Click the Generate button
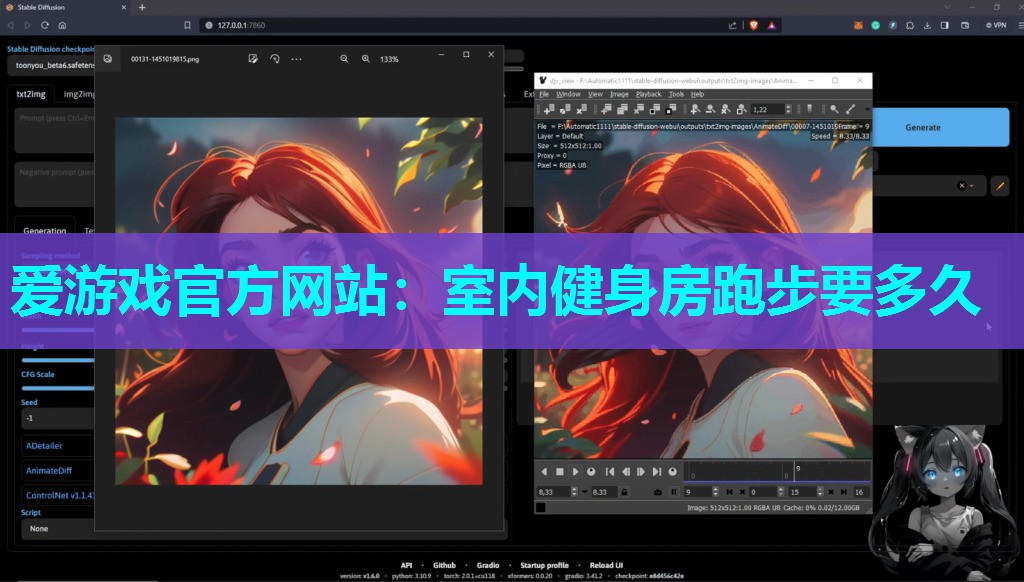Viewport: 1024px width, 582px height. click(x=922, y=127)
